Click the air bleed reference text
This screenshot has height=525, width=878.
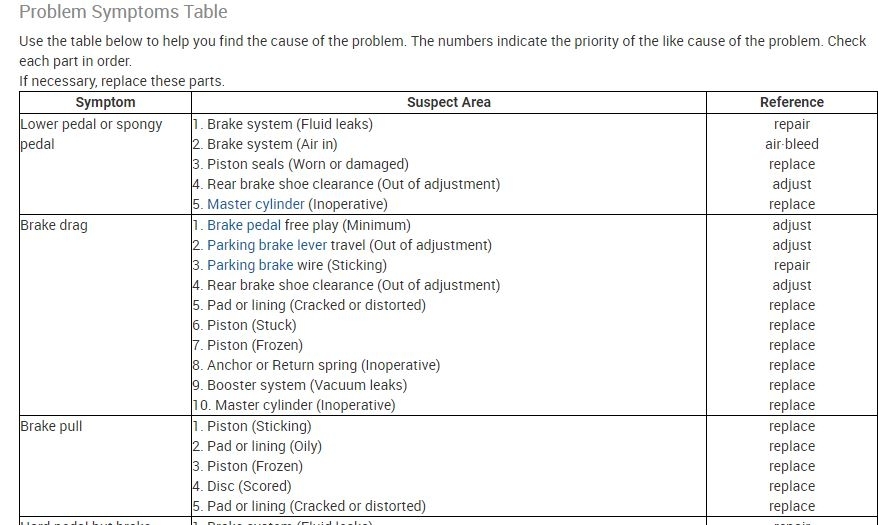pyautogui.click(x=791, y=144)
